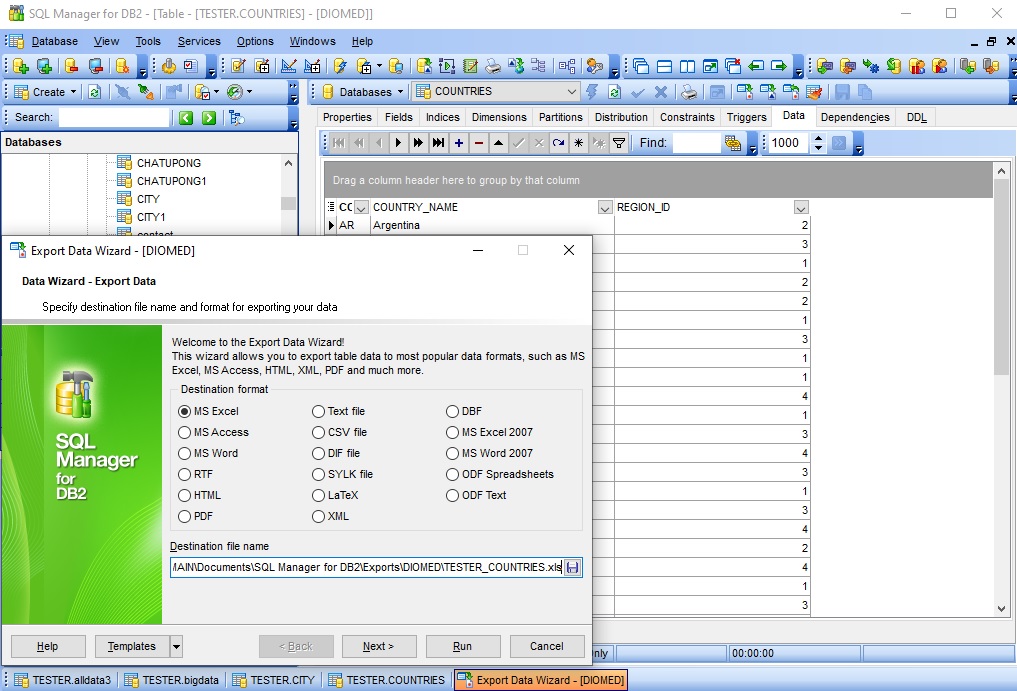The height and width of the screenshot is (691, 1017).
Task: Click the Tile Horizontally window icon
Action: [664, 66]
